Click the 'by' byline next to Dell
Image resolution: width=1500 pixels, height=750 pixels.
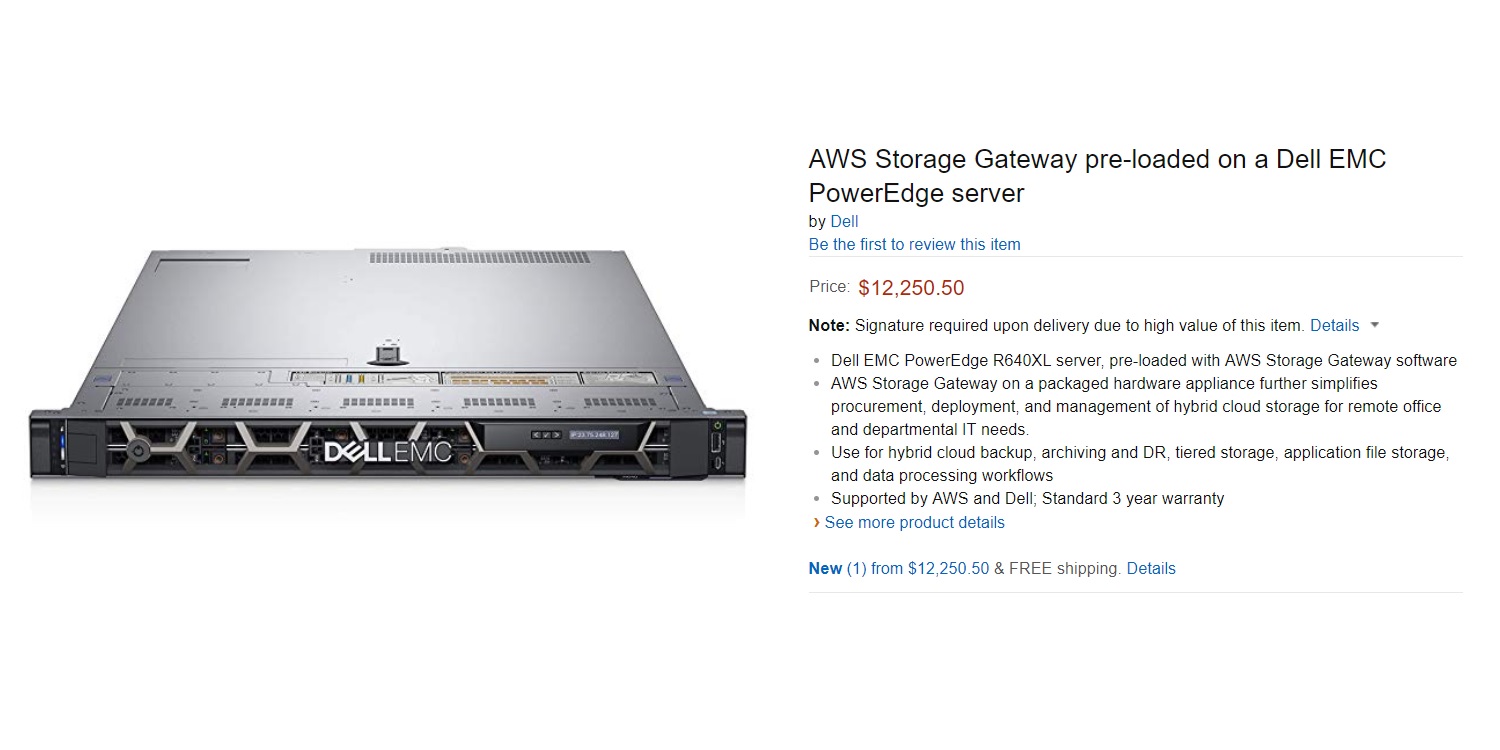point(818,221)
